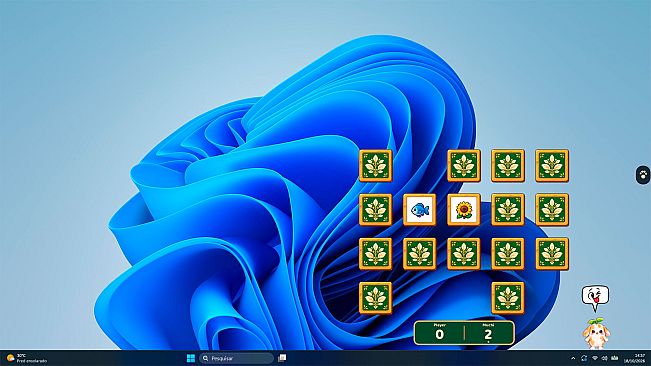Click the winking face speech bubble
Screen dimensions: 651x366
[595, 298]
